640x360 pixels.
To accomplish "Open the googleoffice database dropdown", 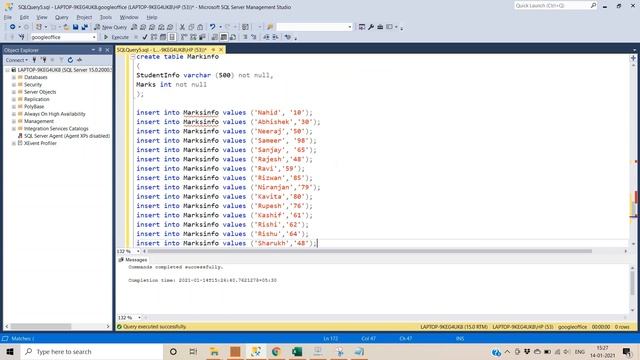I will coord(94,37).
